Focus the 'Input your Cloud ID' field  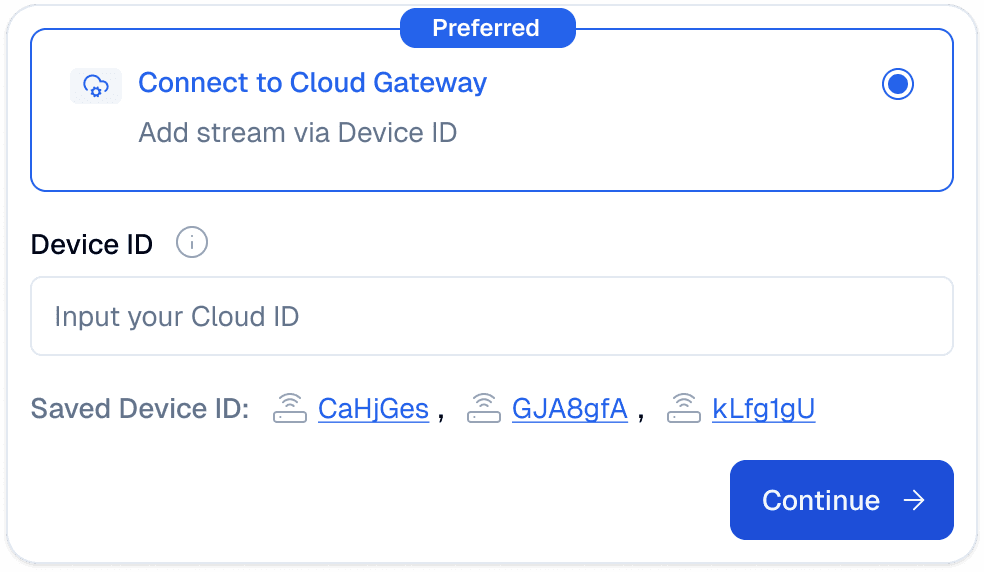click(x=492, y=316)
